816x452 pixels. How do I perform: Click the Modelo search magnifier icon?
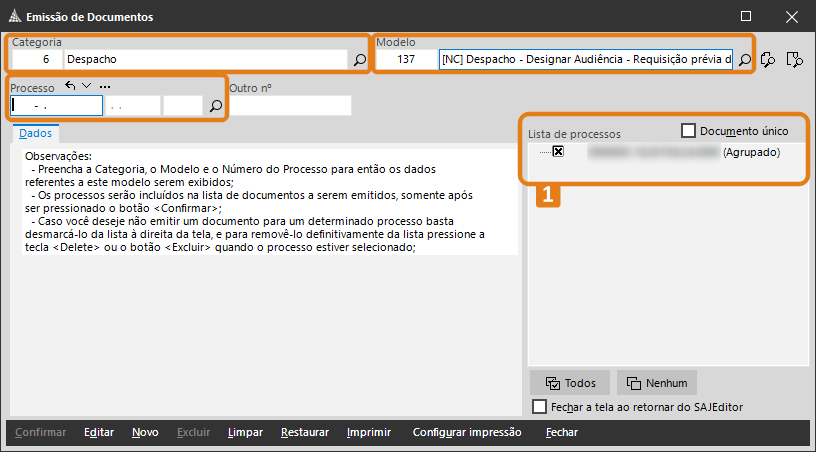[x=744, y=60]
